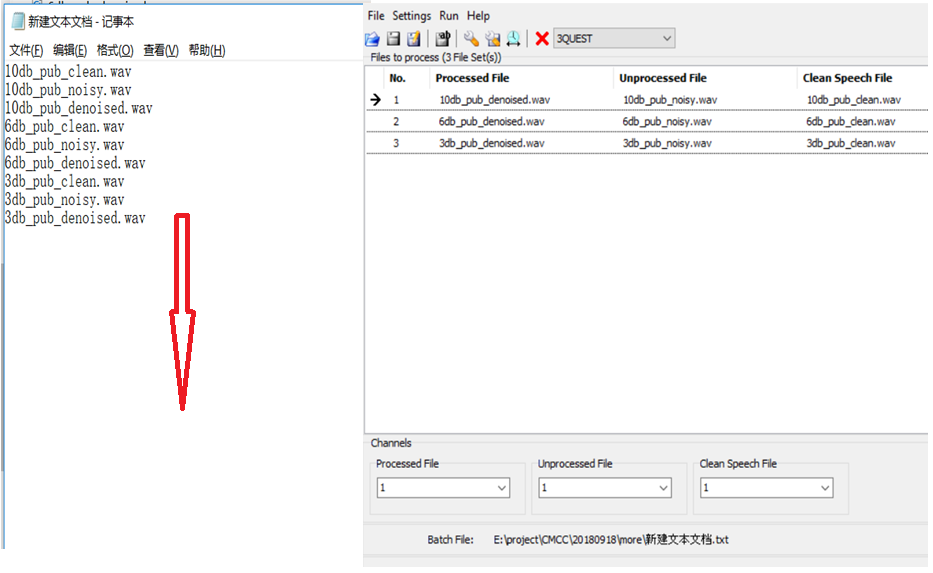Select row 10db_pub_denoised.wav in table
The height and width of the screenshot is (573, 933).
494,100
